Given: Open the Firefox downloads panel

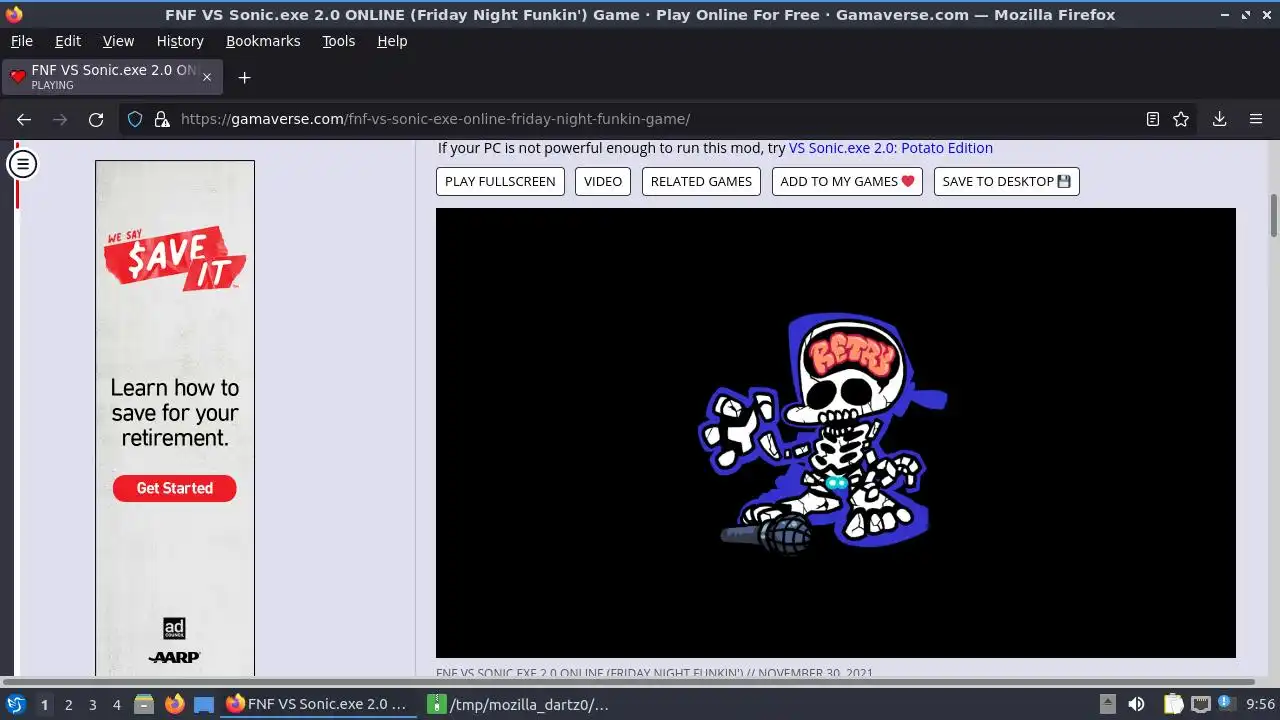Looking at the screenshot, I should coord(1219,119).
